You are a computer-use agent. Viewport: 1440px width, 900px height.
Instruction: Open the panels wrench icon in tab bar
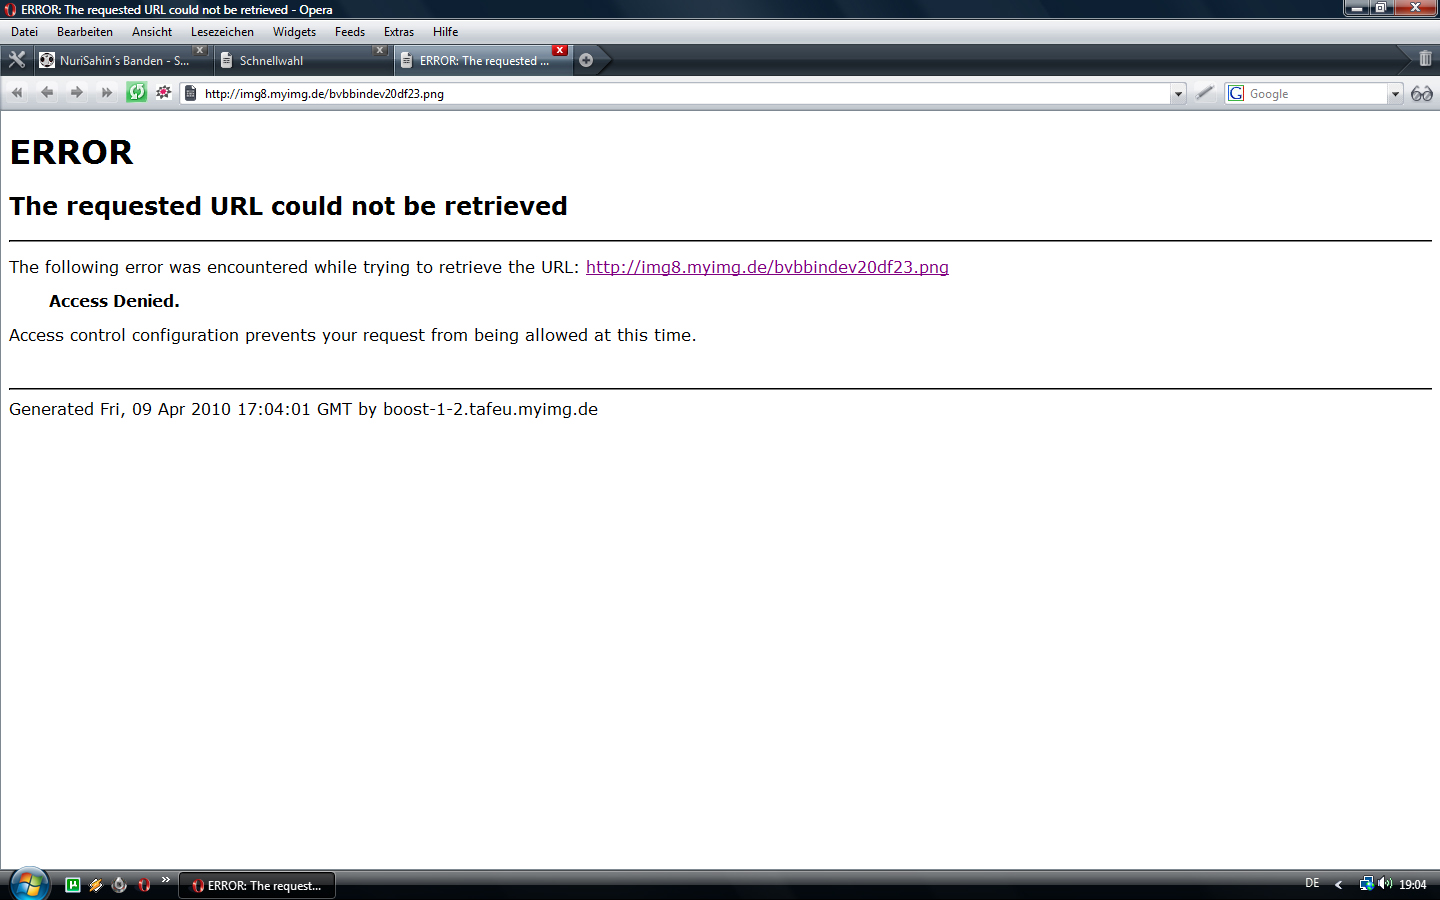pos(17,60)
